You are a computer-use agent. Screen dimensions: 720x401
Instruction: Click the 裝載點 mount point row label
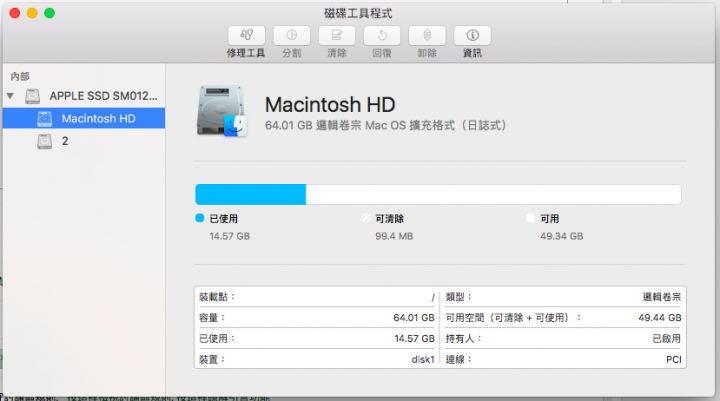point(217,297)
